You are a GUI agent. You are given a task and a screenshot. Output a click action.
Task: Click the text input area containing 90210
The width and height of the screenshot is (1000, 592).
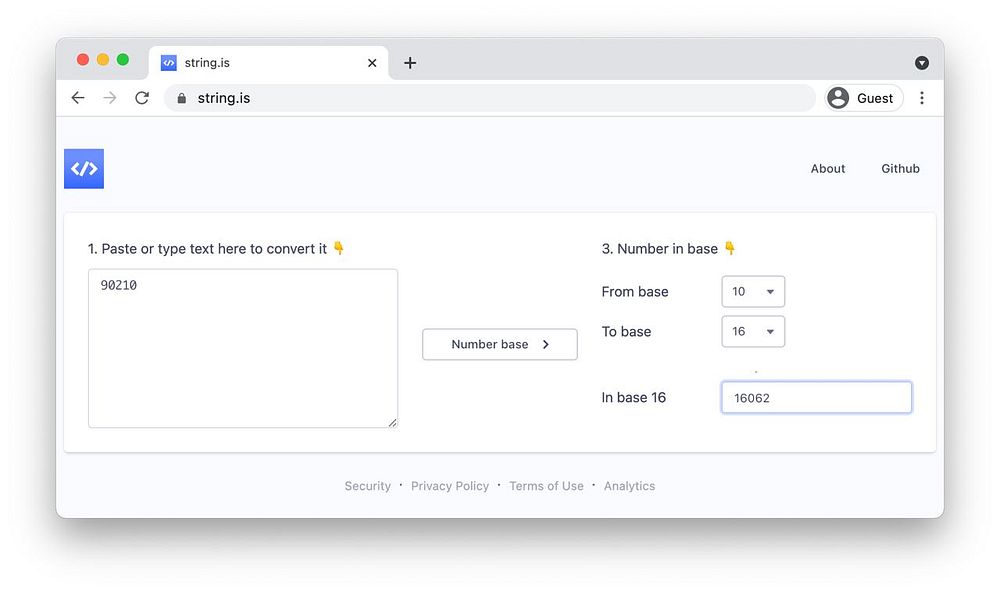[x=243, y=348]
